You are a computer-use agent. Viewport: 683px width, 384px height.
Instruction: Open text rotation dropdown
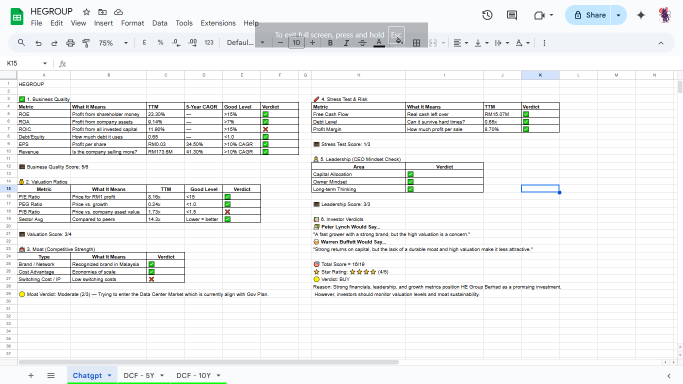(522, 43)
